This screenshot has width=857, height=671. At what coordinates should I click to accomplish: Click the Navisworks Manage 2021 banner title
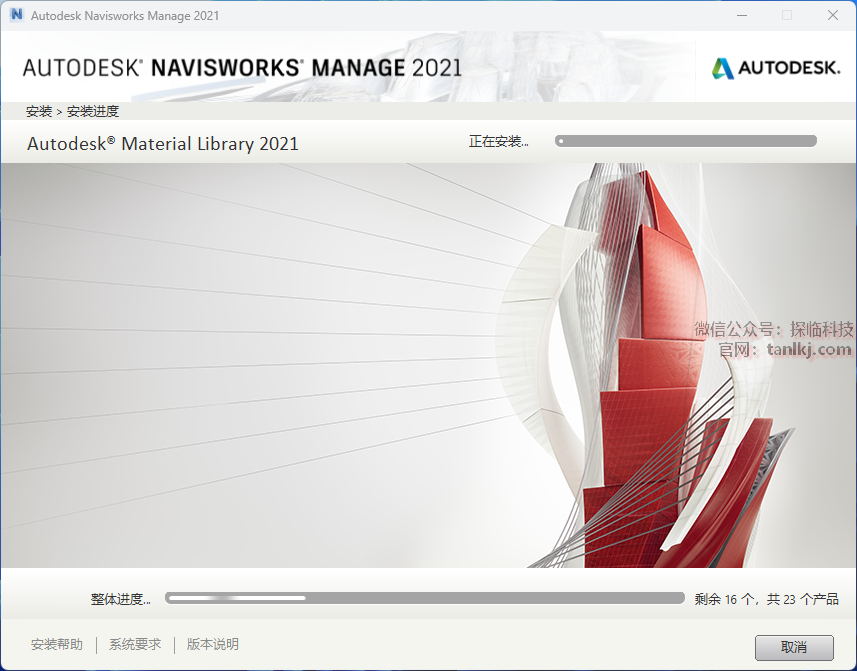[242, 68]
